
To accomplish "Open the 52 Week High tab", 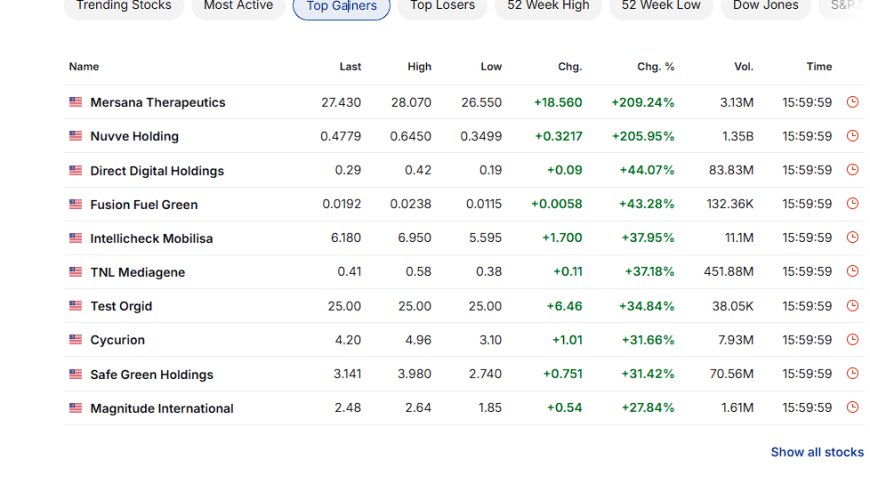I will [x=548, y=6].
